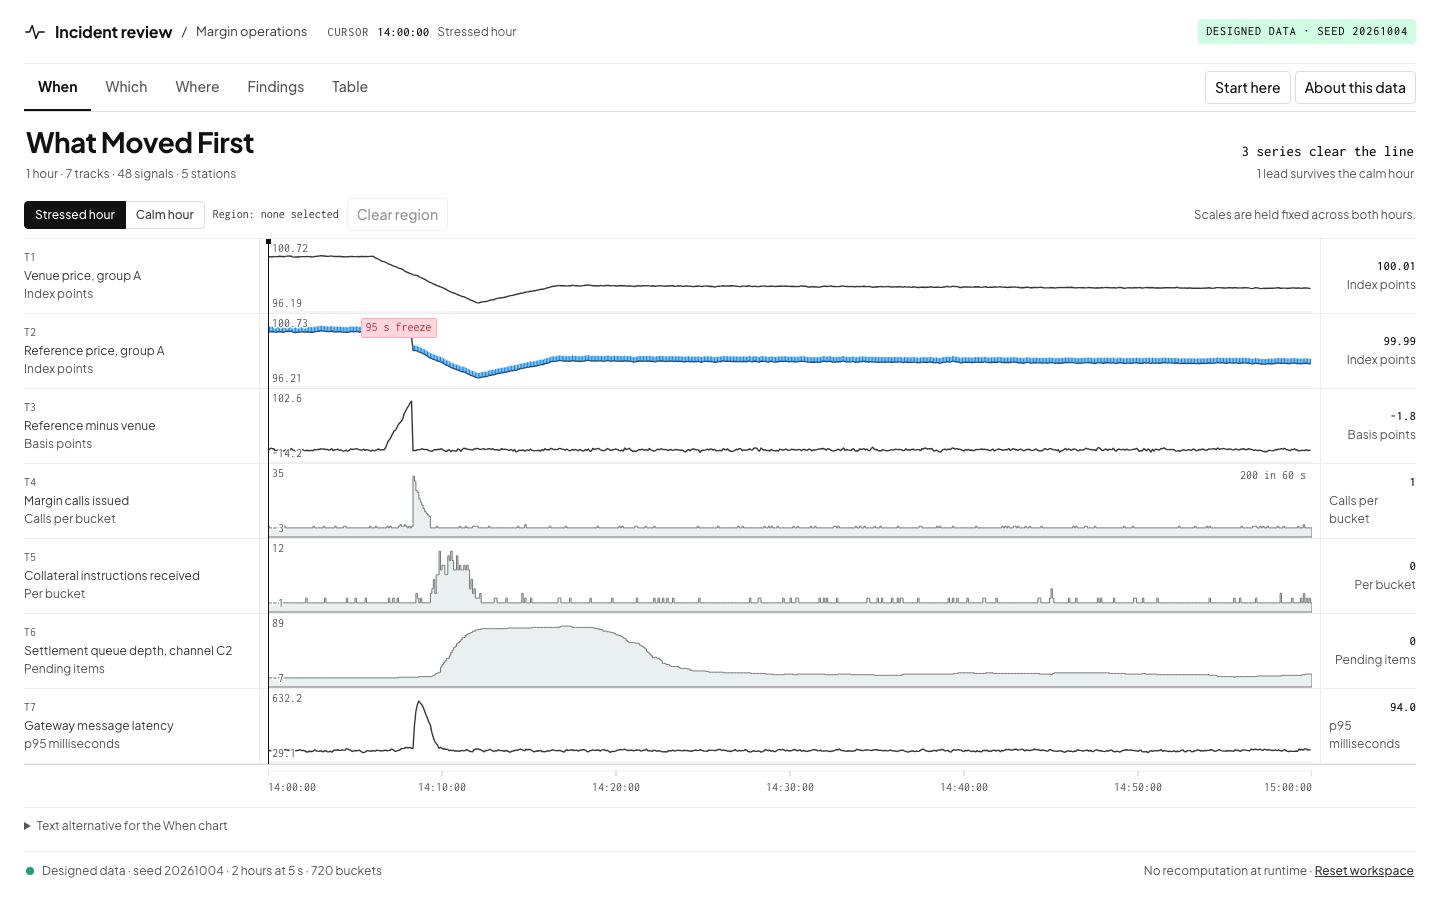The width and height of the screenshot is (1440, 900).
Task: Click the 94.0 p95 milliseconds readout
Action: pos(1372,726)
